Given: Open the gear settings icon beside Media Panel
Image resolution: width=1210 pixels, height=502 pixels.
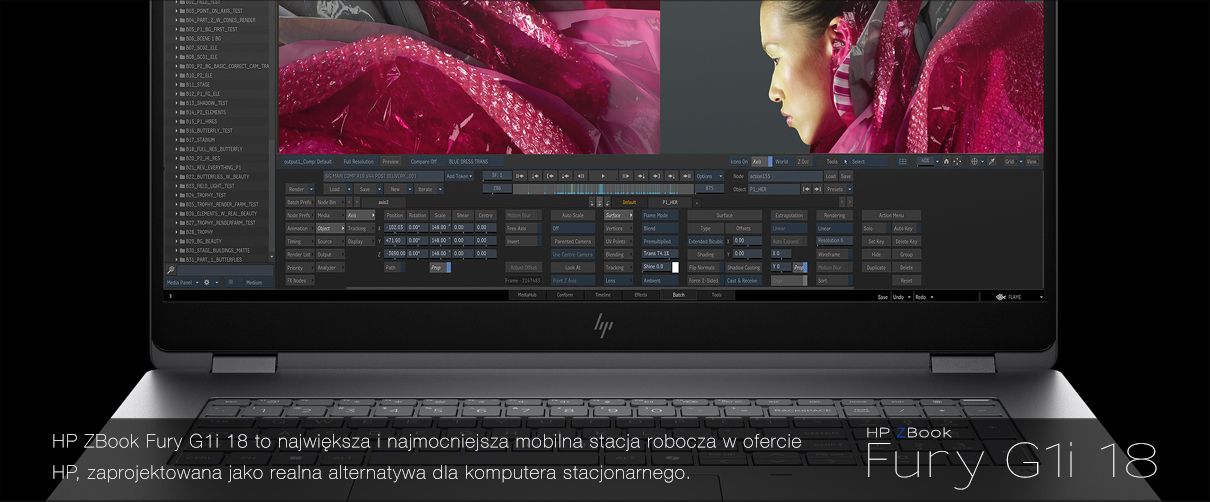Looking at the screenshot, I should coord(207,283).
